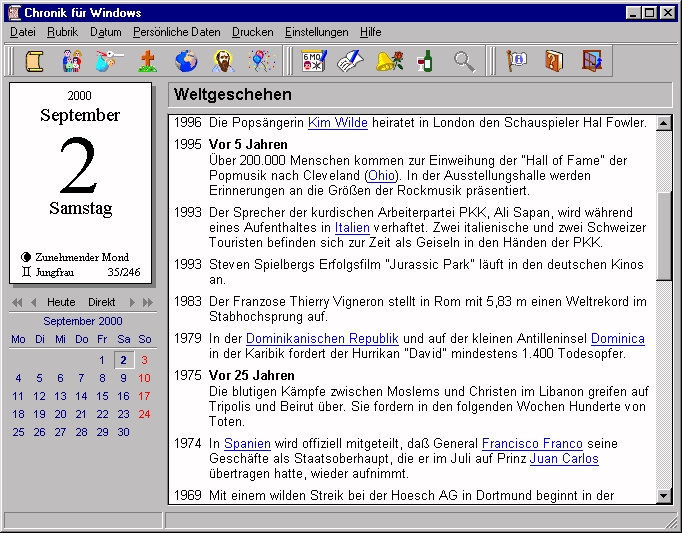The height and width of the screenshot is (533, 682).
Task: Follow the Italien link
Action: coord(352,228)
